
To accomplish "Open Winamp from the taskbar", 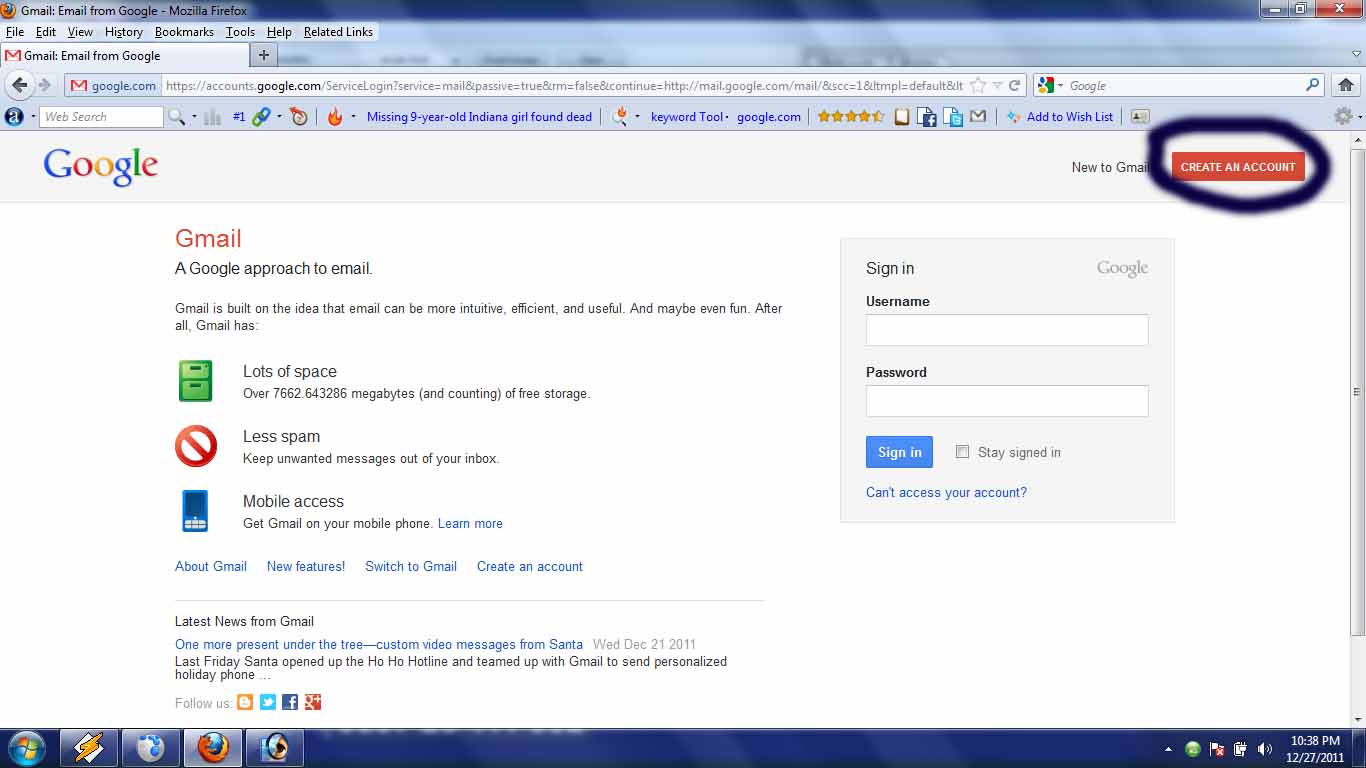I will tap(90, 748).
